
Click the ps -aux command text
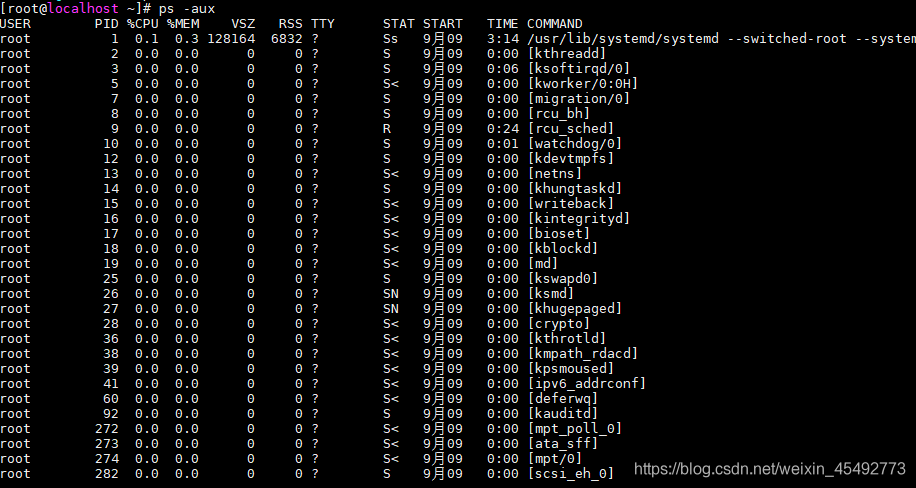tap(187, 9)
